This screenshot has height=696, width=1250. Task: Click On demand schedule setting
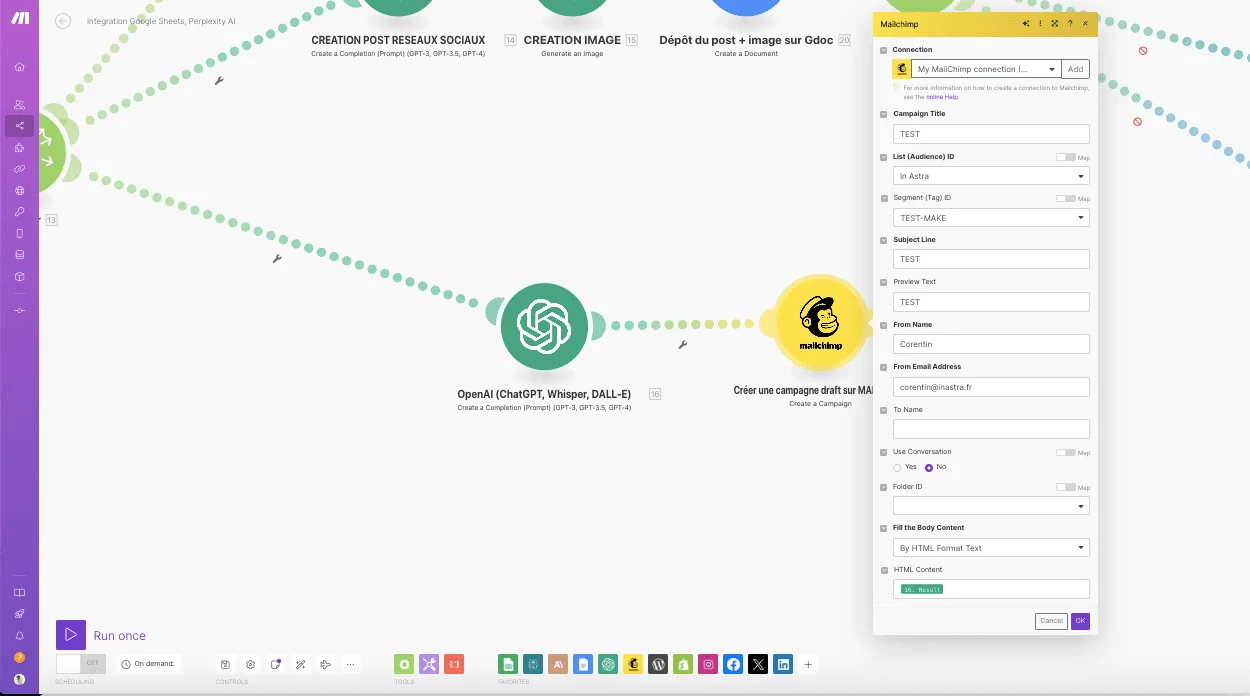(x=148, y=664)
